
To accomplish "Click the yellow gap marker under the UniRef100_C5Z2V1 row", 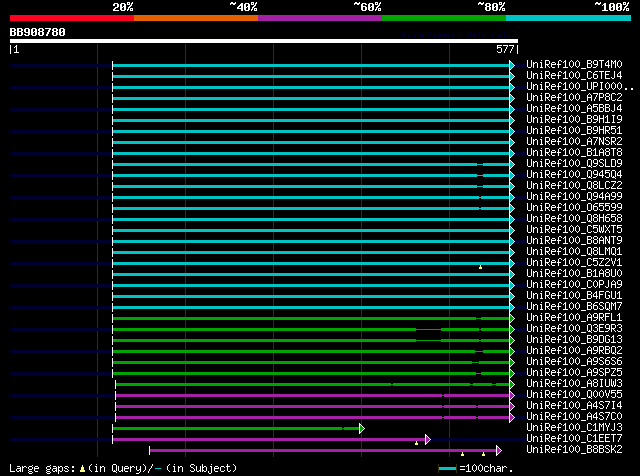I will click(480, 267).
